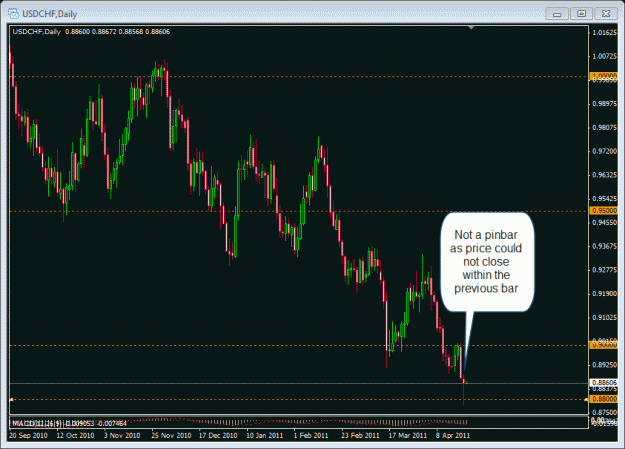Click the 25 Nov 2010 date label
625x449 pixels.
point(171,435)
